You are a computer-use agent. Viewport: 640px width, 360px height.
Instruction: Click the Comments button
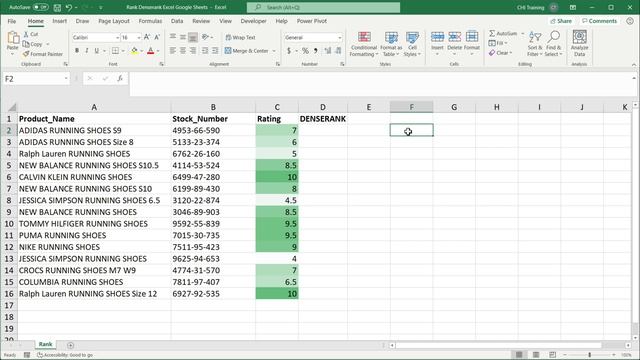(x=600, y=21)
